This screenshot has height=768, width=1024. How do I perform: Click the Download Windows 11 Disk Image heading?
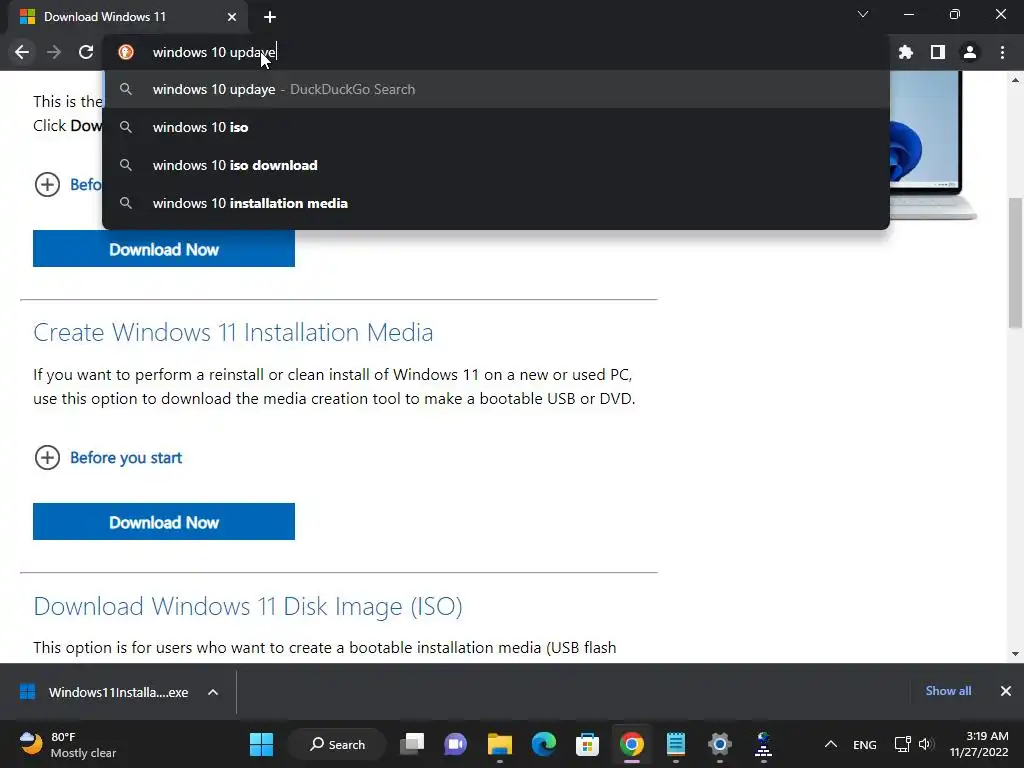[248, 606]
